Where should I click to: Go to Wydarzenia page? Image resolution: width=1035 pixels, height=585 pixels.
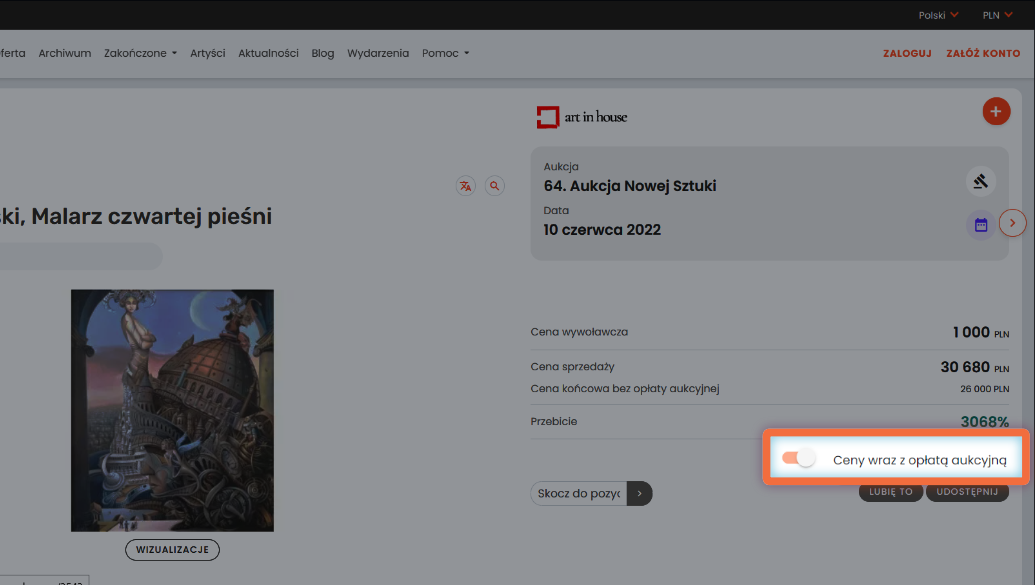click(378, 53)
